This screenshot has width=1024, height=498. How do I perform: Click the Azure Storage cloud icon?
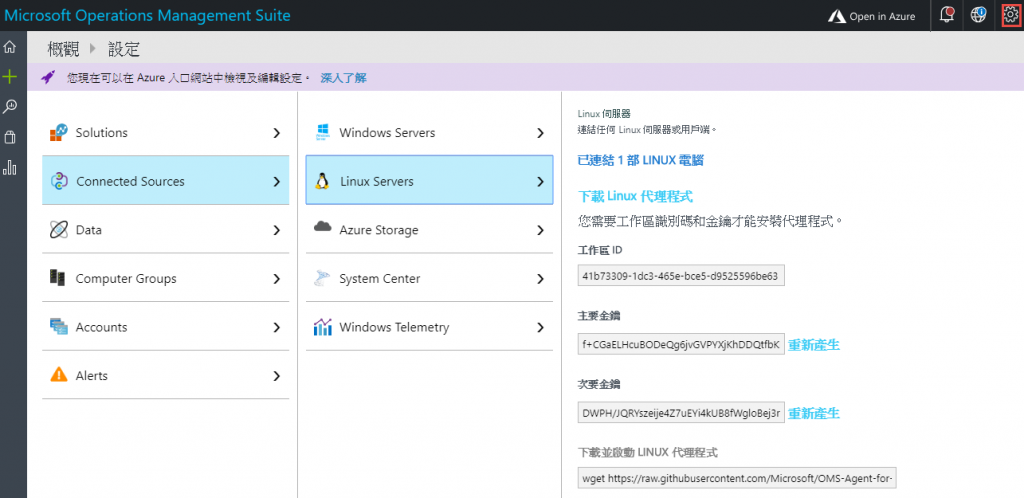[323, 227]
